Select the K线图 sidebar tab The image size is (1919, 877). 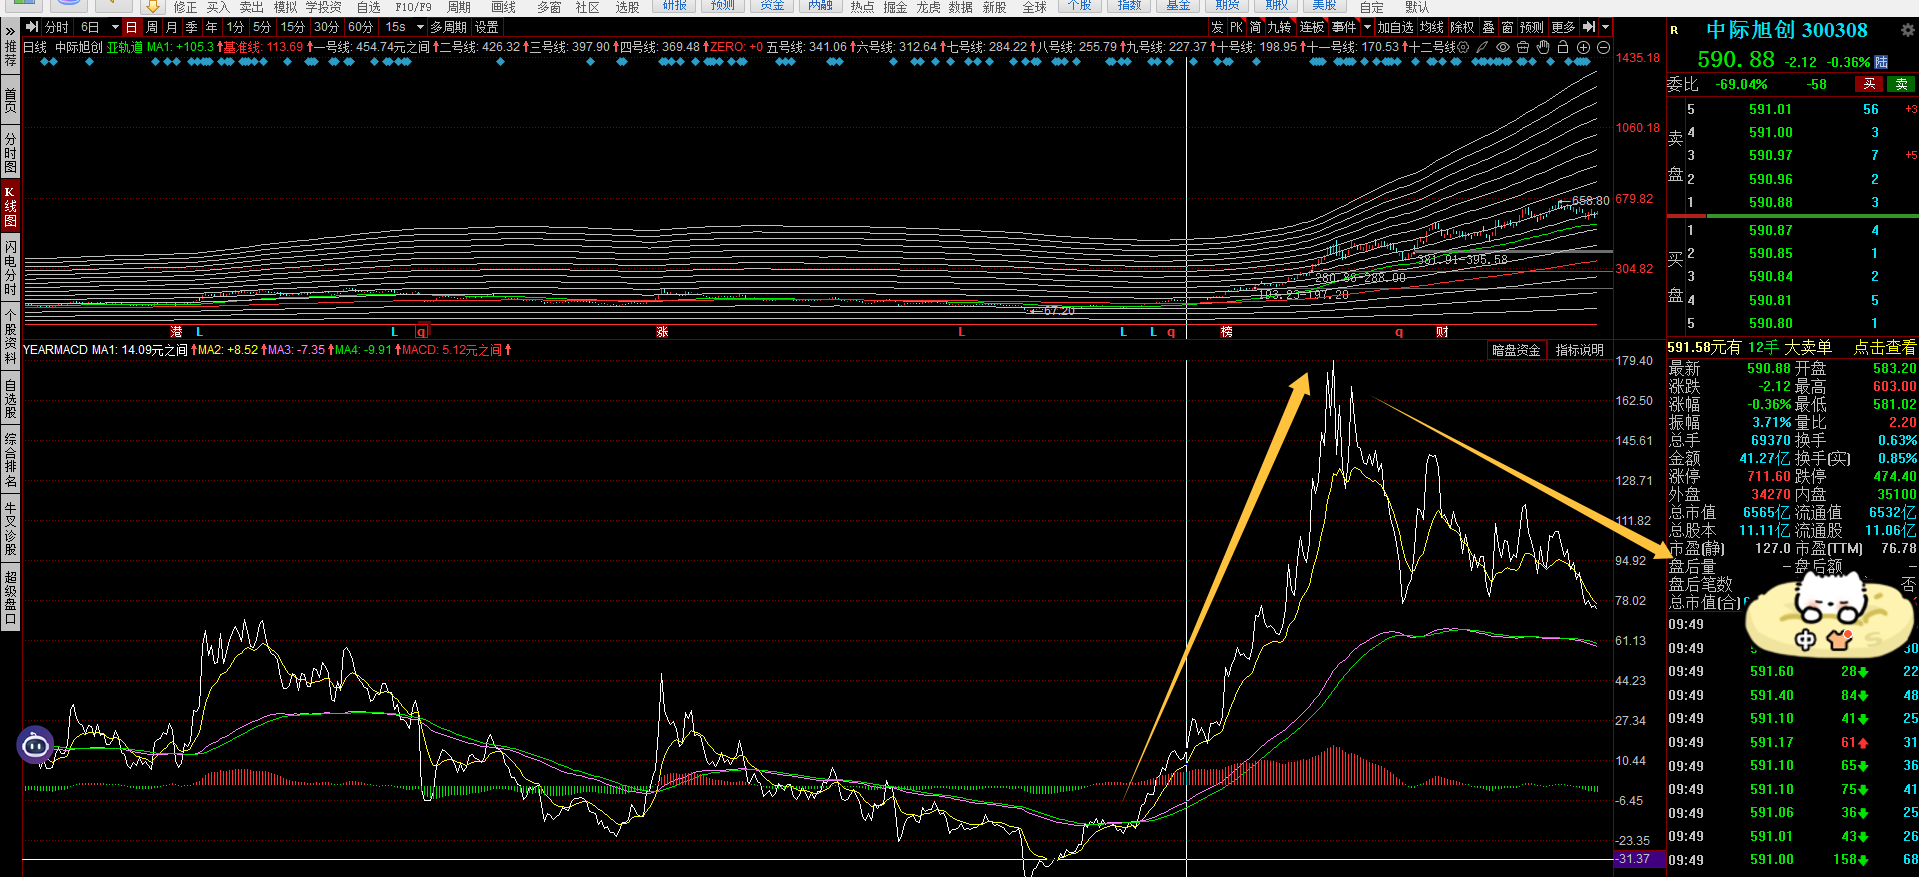coord(10,206)
